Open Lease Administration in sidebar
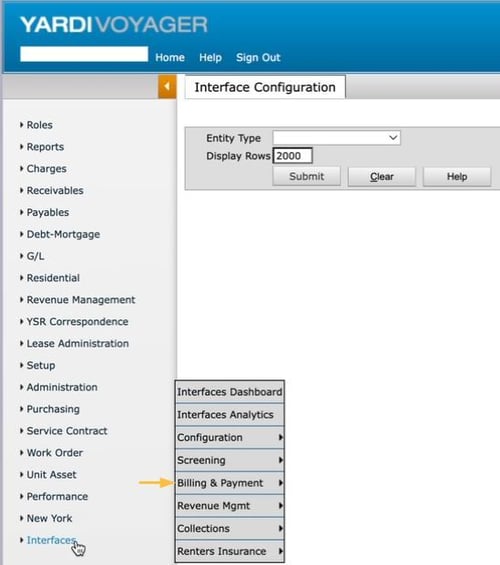The height and width of the screenshot is (565, 500). point(75,343)
